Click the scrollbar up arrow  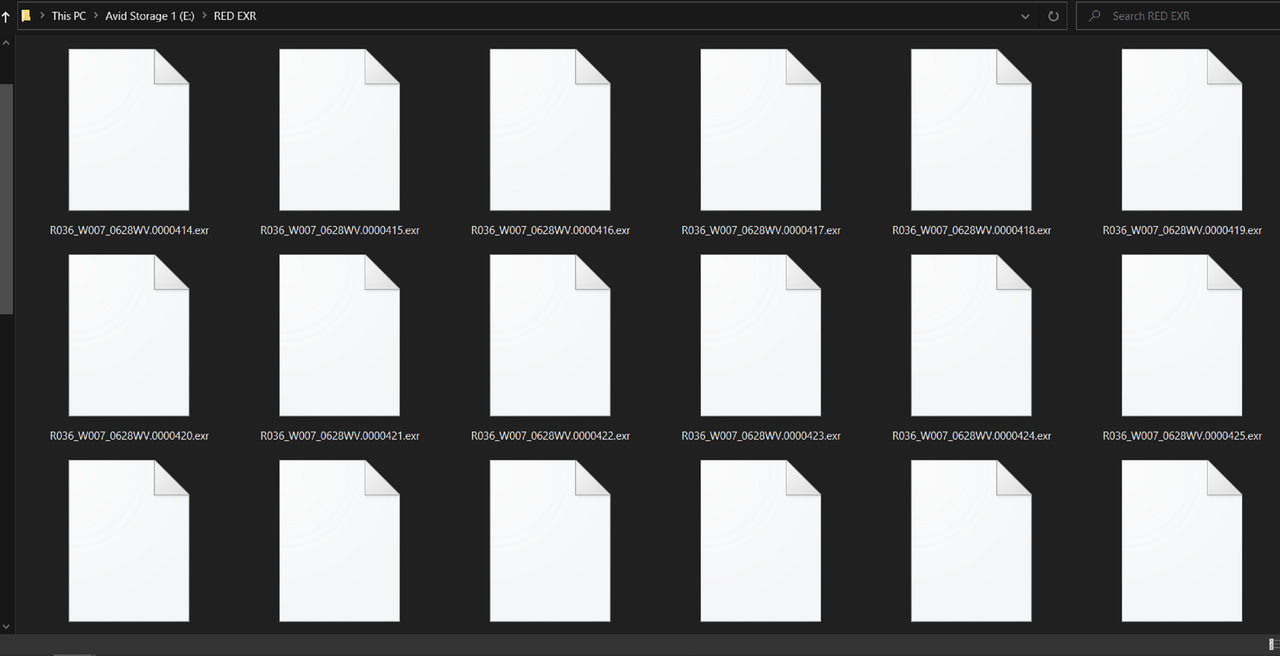[x=6, y=44]
